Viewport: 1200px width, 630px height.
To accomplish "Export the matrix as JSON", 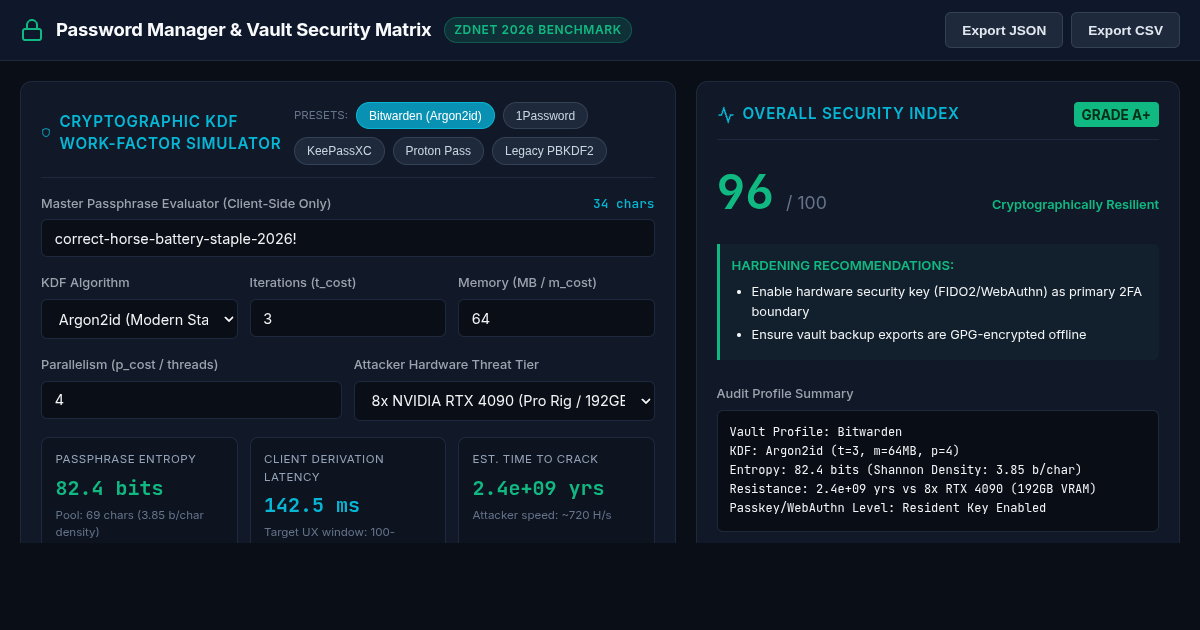I will (x=1004, y=30).
